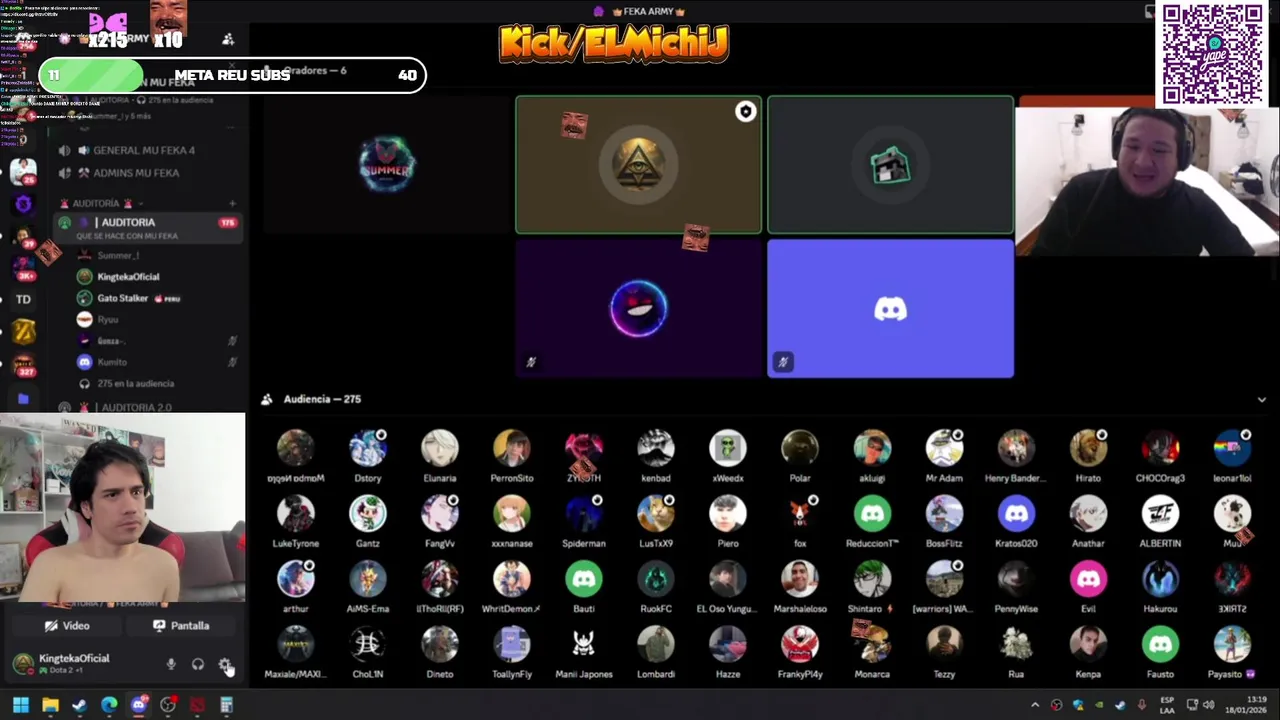Select KingtekaOficial in channel speaker list
The width and height of the screenshot is (1280, 720).
click(x=128, y=277)
